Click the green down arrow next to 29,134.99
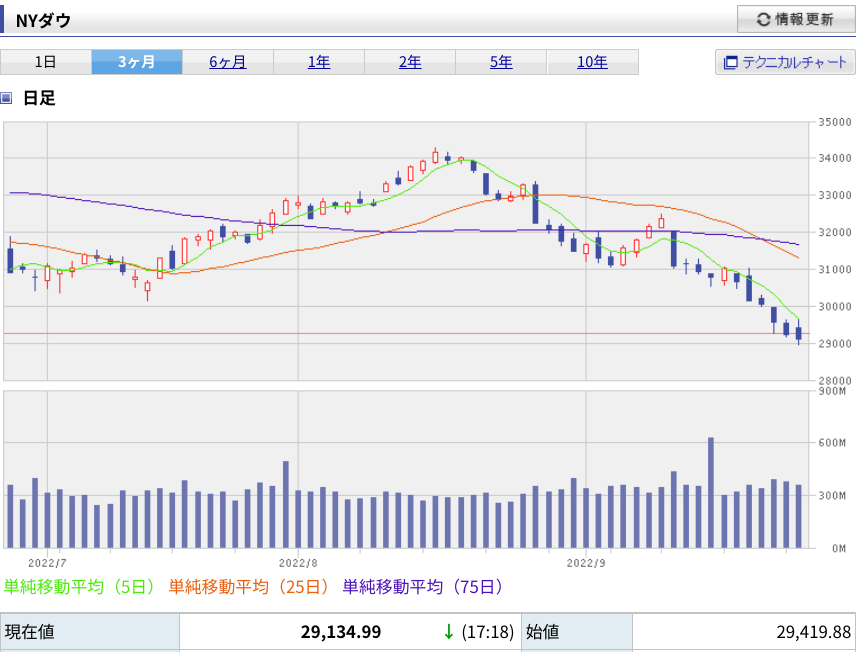This screenshot has width=860, height=652. tap(449, 632)
